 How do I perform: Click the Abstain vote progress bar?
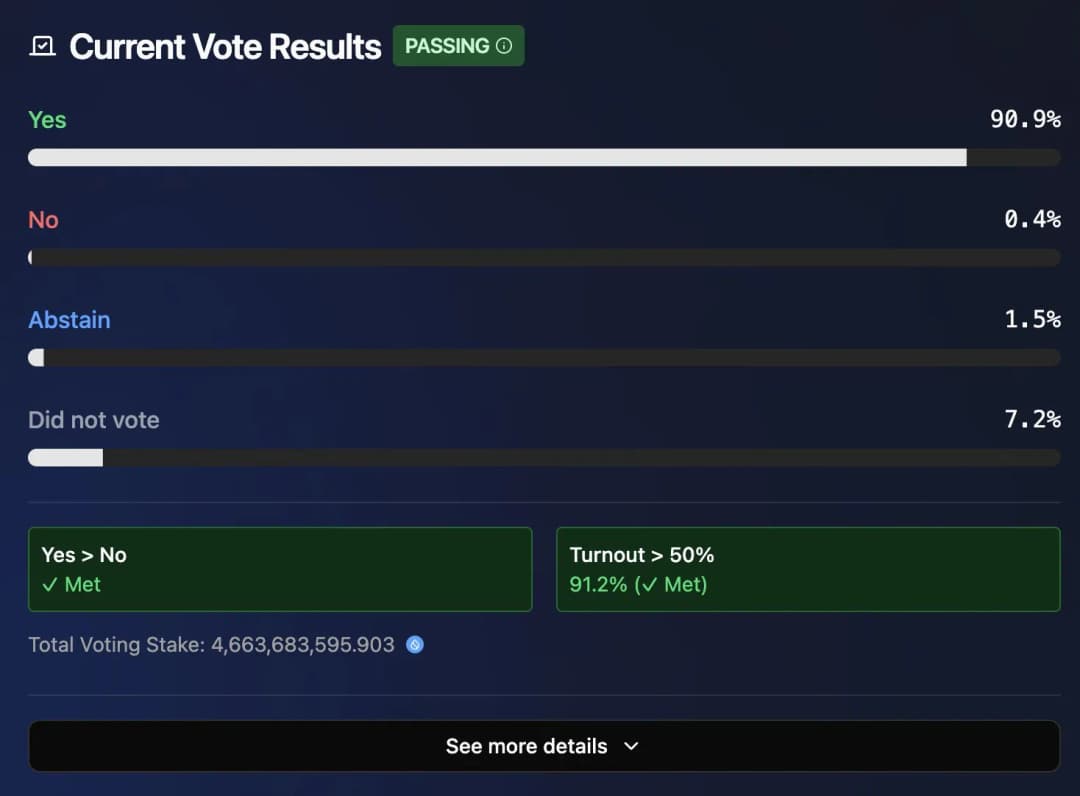pyautogui.click(x=544, y=357)
